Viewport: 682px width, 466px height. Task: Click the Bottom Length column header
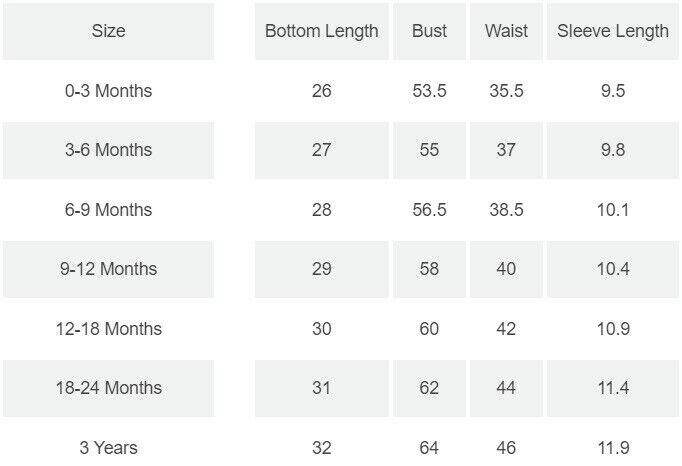click(321, 31)
